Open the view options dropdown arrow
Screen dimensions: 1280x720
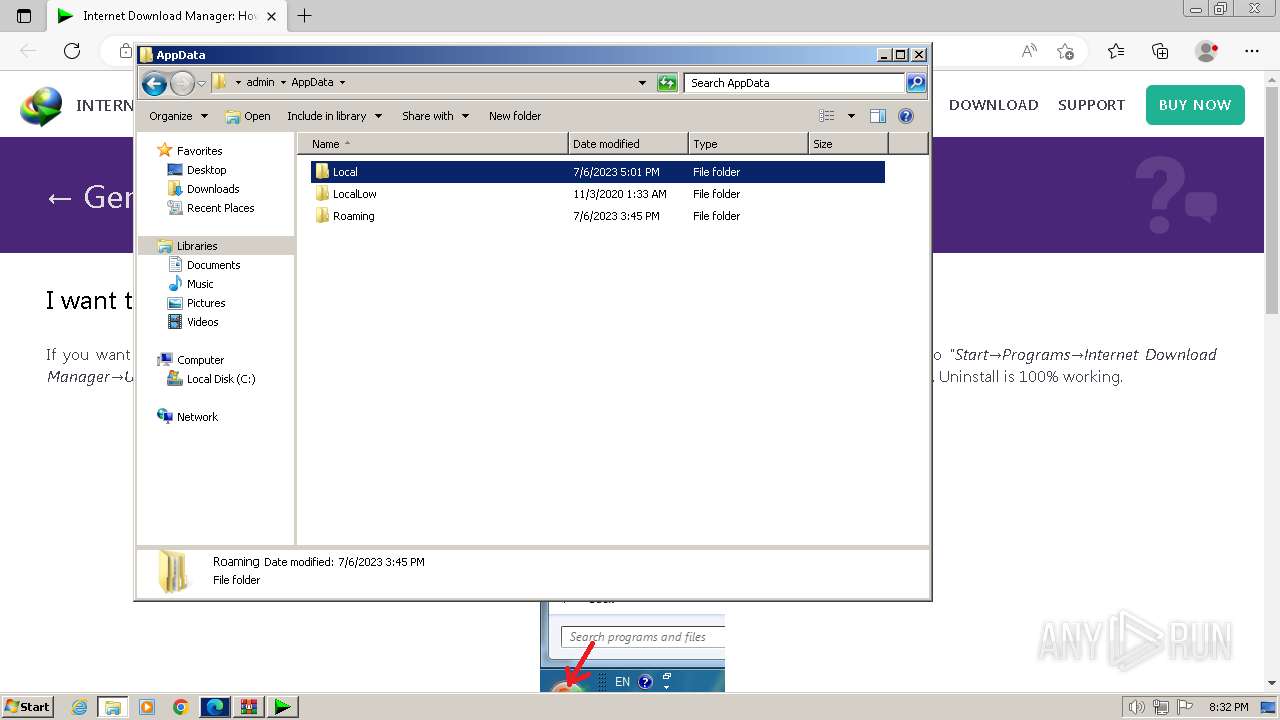pos(851,116)
